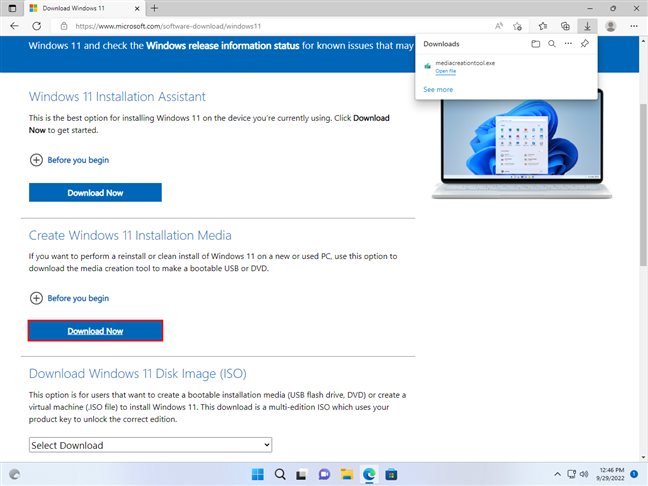Screen dimensions: 648x486
Task: Open Edge Settings and more menu
Action: 634,26
